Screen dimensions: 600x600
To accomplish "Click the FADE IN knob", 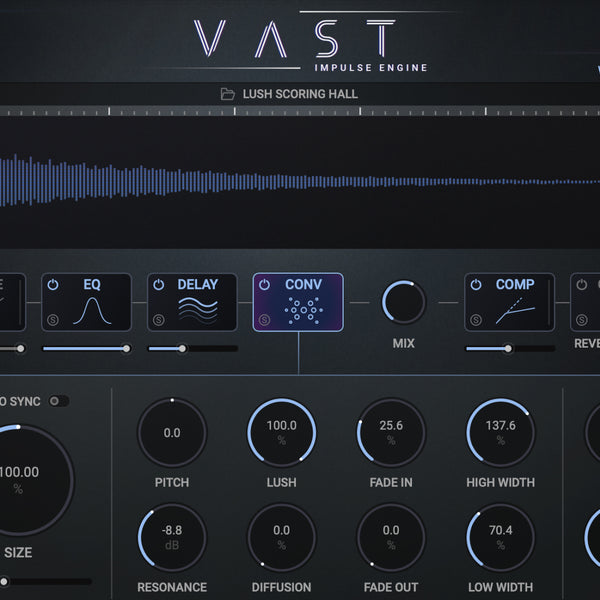I will (391, 433).
